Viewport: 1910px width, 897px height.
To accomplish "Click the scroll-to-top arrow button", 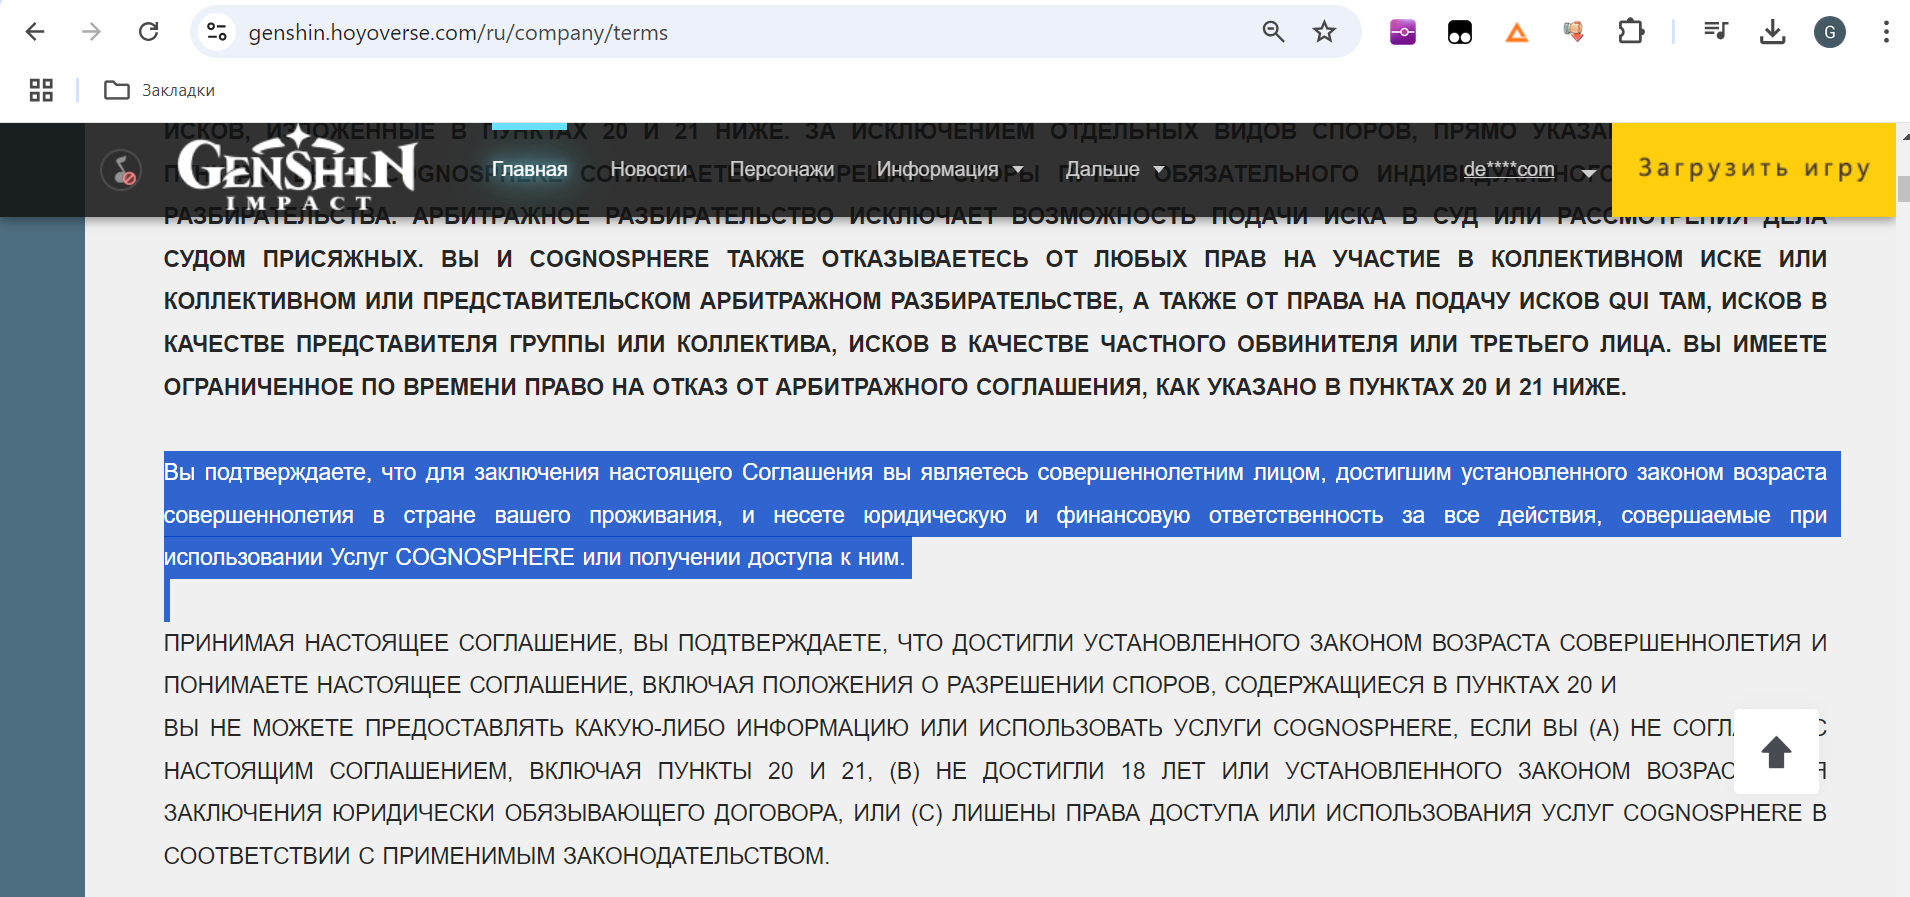I will [x=1776, y=751].
